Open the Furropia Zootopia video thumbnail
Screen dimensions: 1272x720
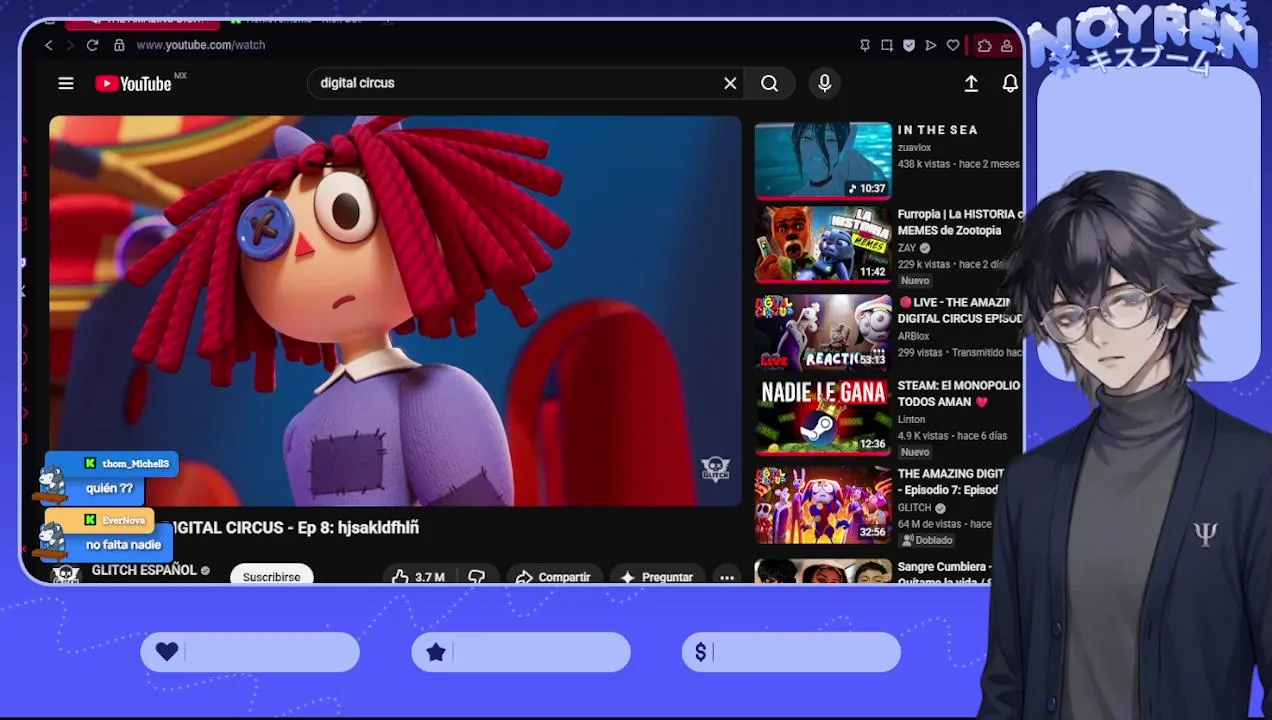[x=823, y=244]
